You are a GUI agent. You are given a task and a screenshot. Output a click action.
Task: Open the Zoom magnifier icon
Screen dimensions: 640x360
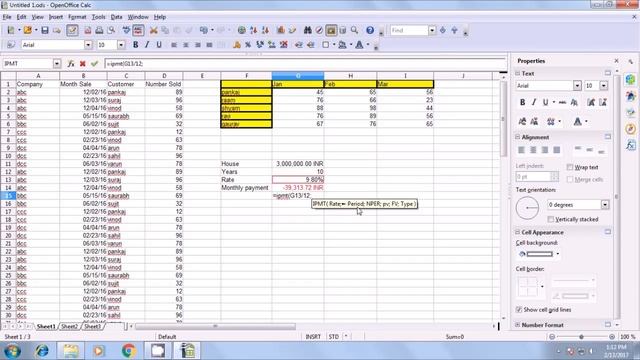click(354, 31)
